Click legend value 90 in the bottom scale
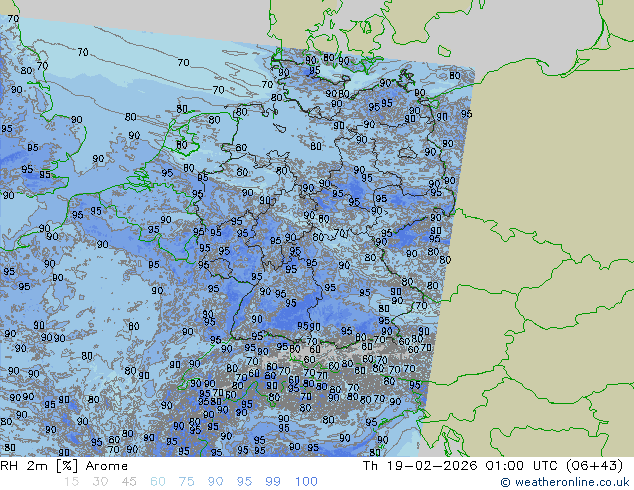Image resolution: width=634 pixels, height=490 pixels. coord(215,482)
